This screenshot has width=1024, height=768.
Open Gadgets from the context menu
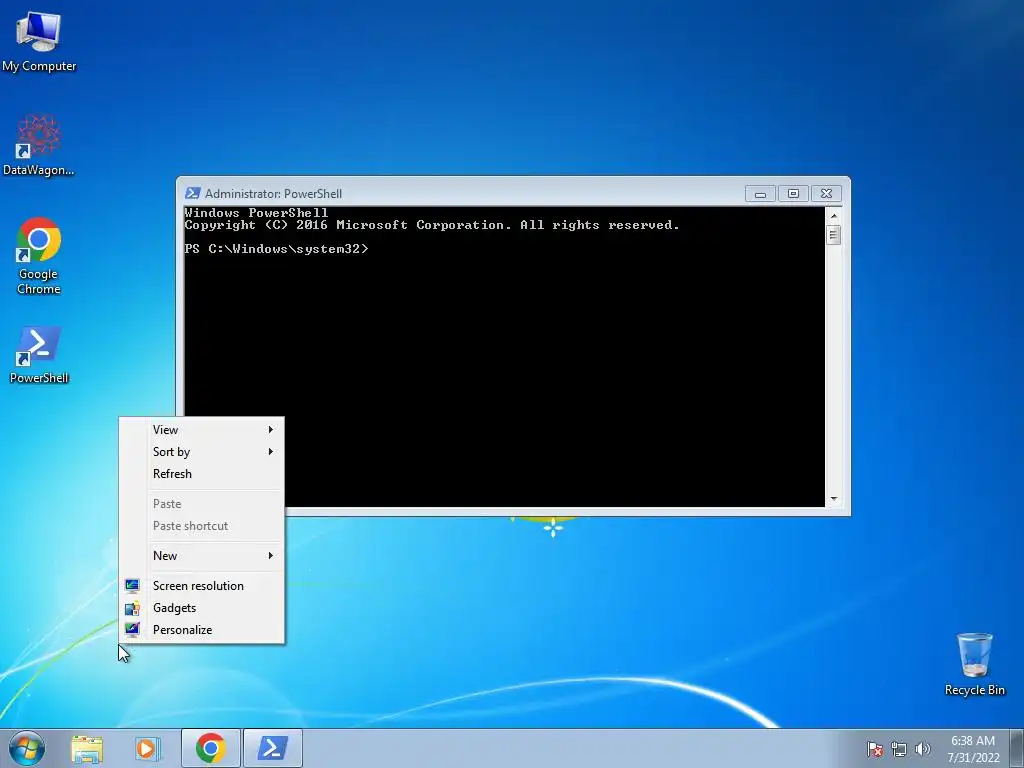tap(202, 608)
